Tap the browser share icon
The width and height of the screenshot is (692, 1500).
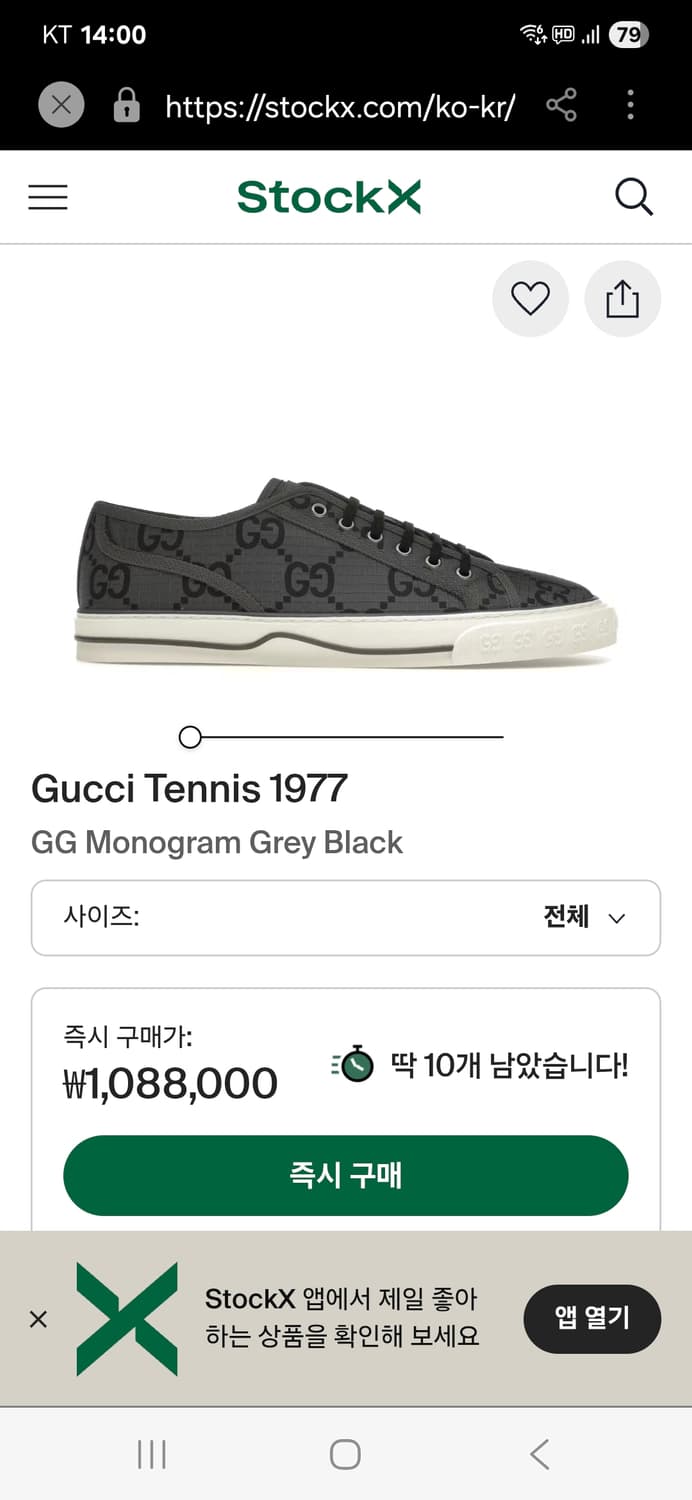point(561,105)
